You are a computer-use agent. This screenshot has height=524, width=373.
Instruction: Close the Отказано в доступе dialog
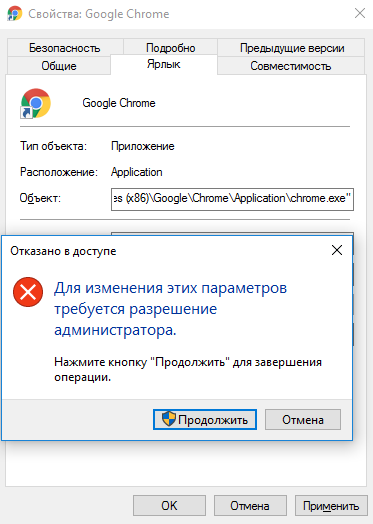pos(337,250)
